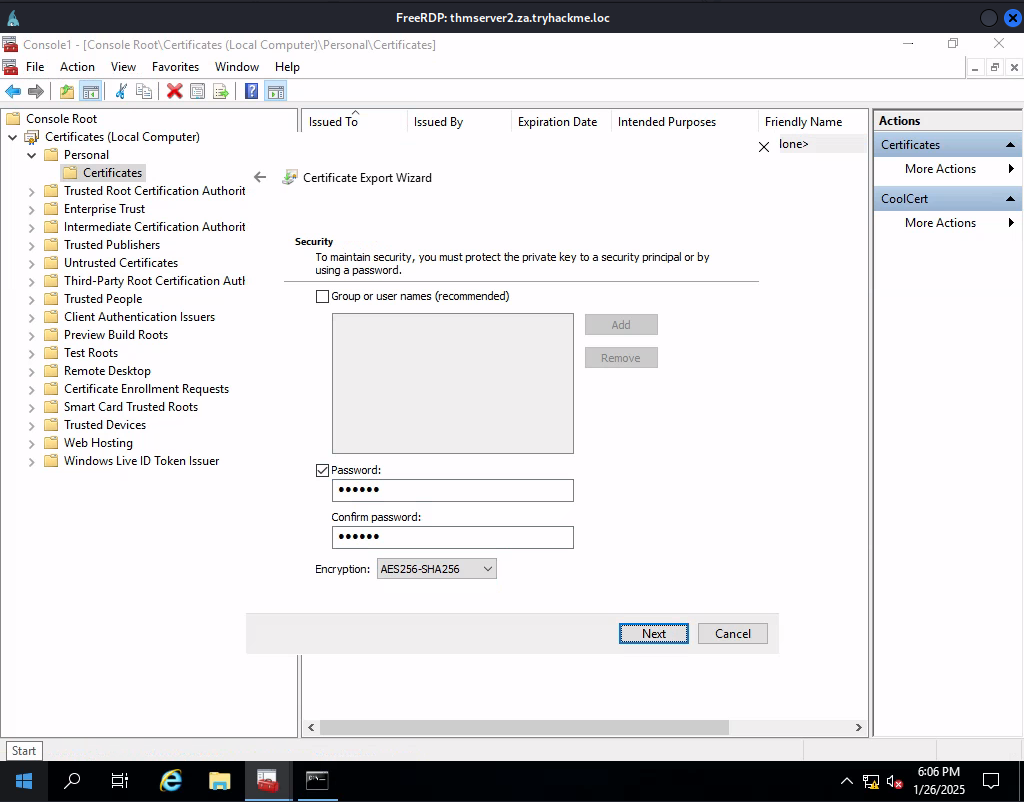Open the Favorites menu

[x=175, y=67]
